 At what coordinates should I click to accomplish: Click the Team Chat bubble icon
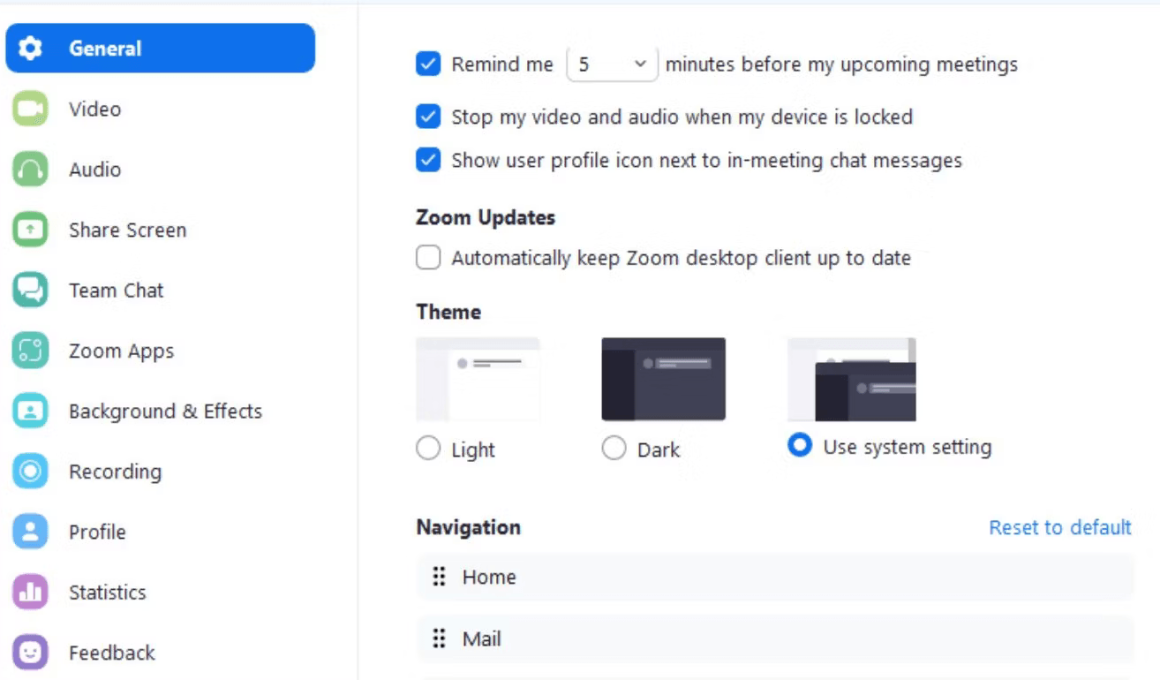[30, 290]
